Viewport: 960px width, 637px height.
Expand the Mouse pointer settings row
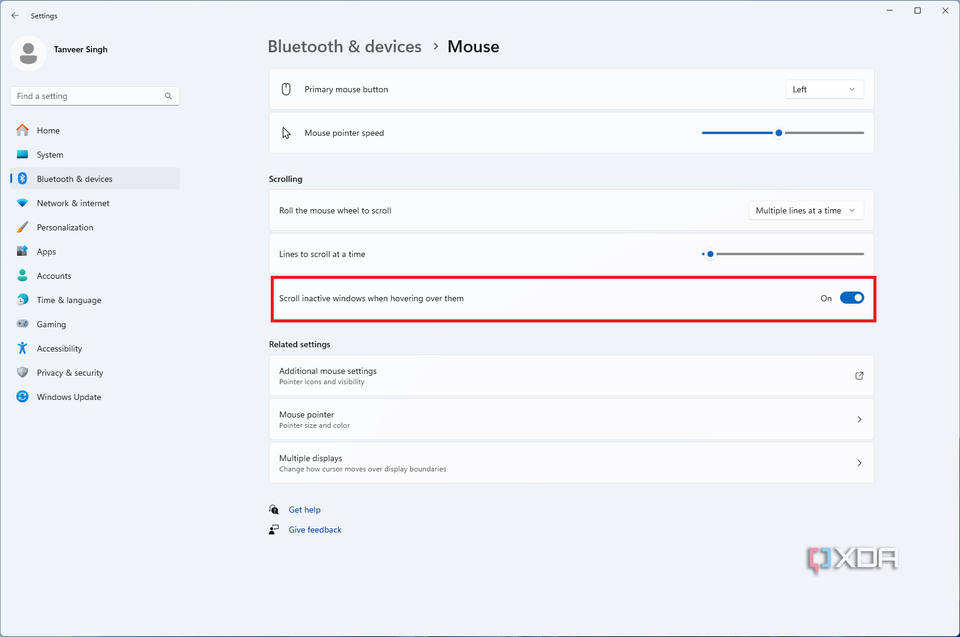570,419
